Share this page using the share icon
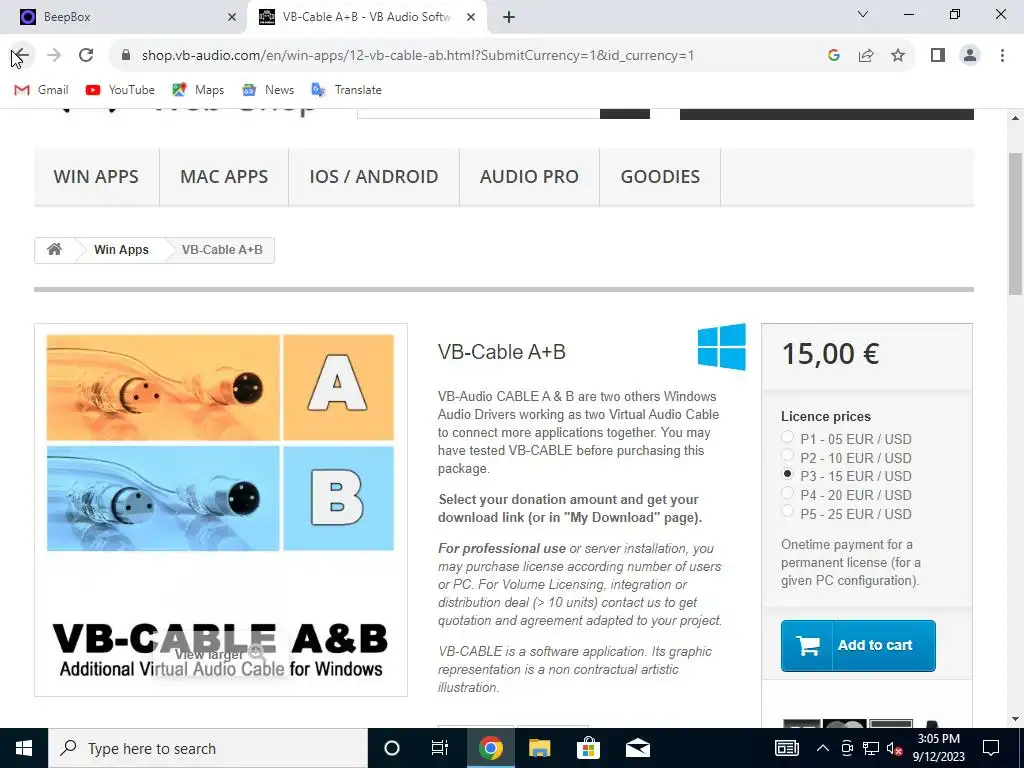 pyautogui.click(x=866, y=56)
